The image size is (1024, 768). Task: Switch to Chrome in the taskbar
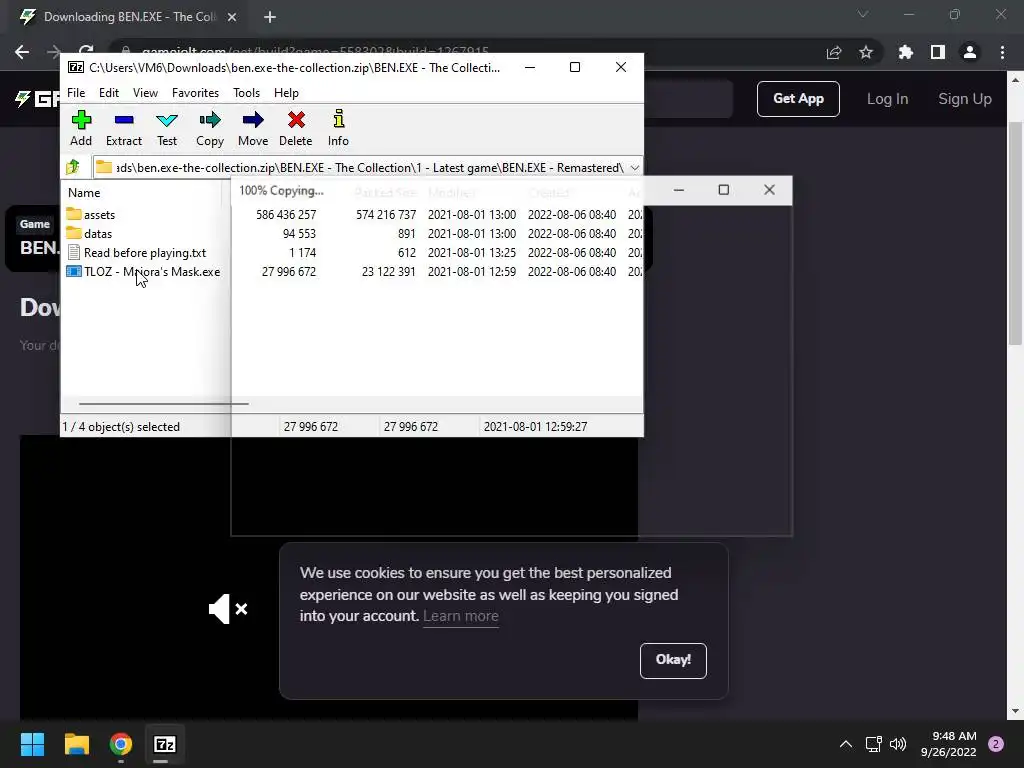click(x=121, y=744)
